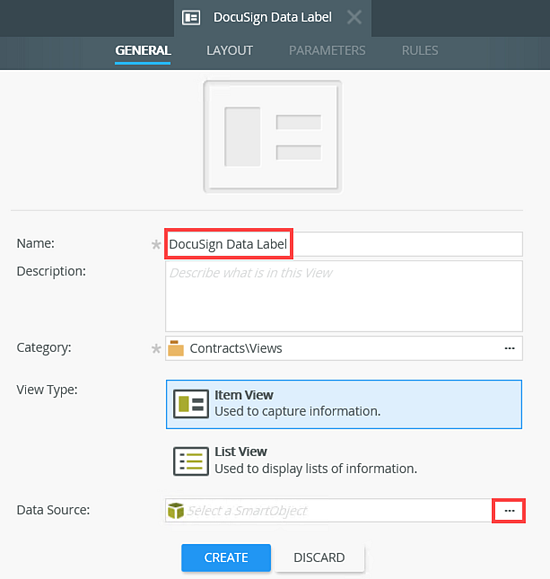Click the view icon in DocuSign Data Label tab

[x=191, y=17]
